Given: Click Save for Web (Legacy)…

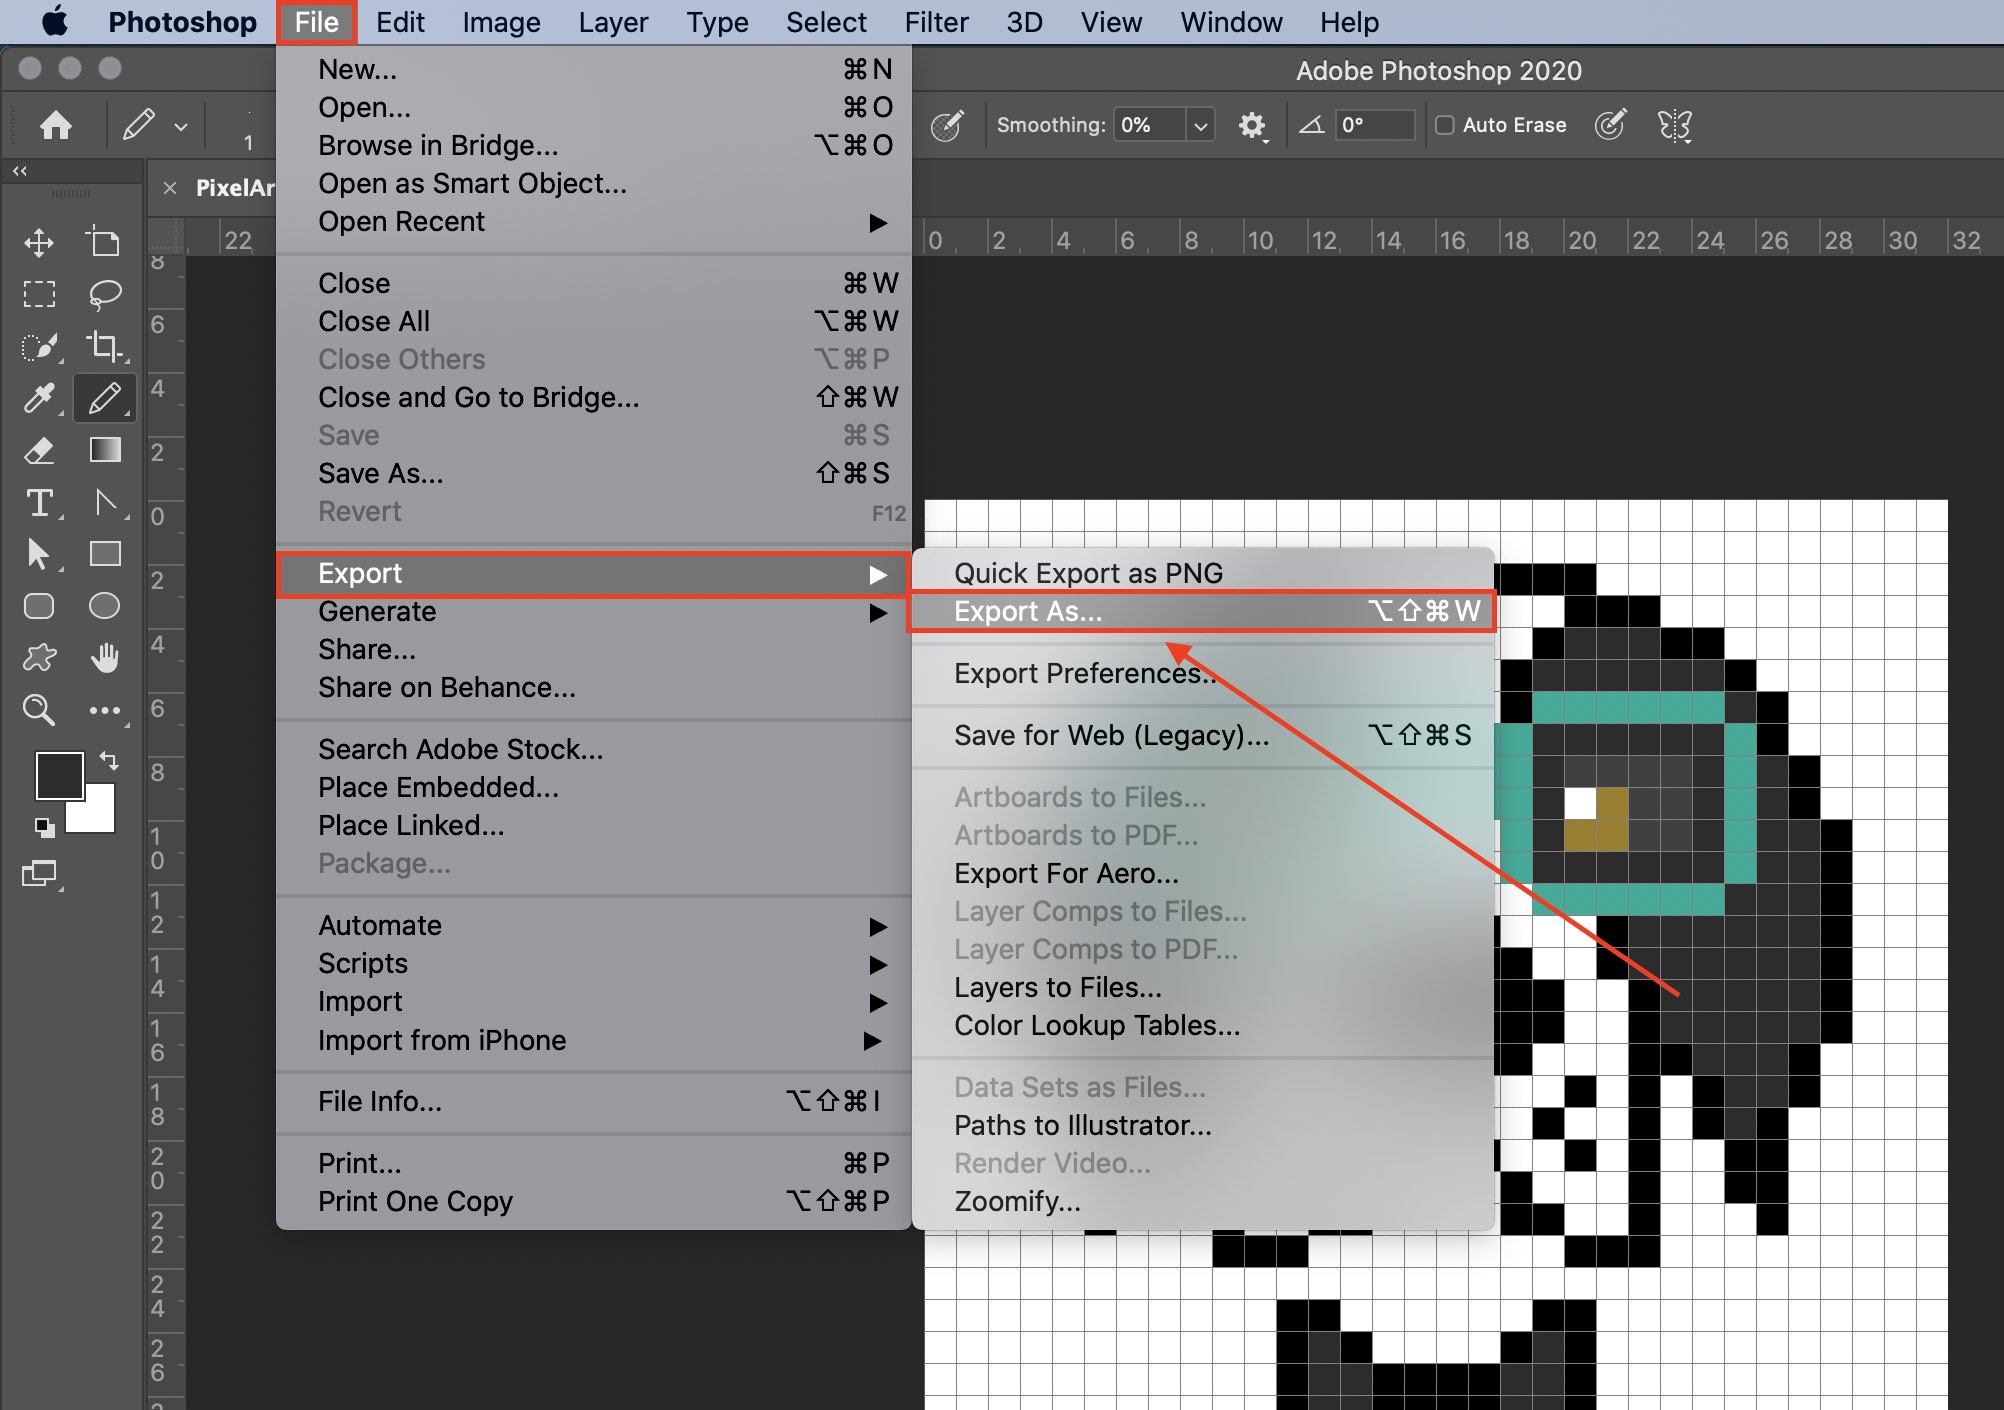Looking at the screenshot, I should coord(1111,736).
